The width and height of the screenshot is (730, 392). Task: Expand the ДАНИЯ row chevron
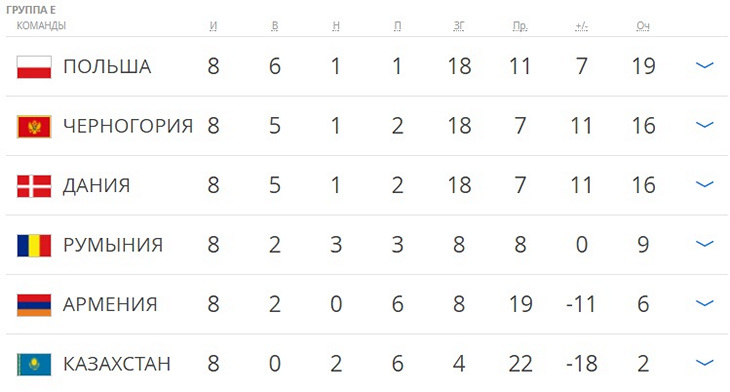click(704, 184)
